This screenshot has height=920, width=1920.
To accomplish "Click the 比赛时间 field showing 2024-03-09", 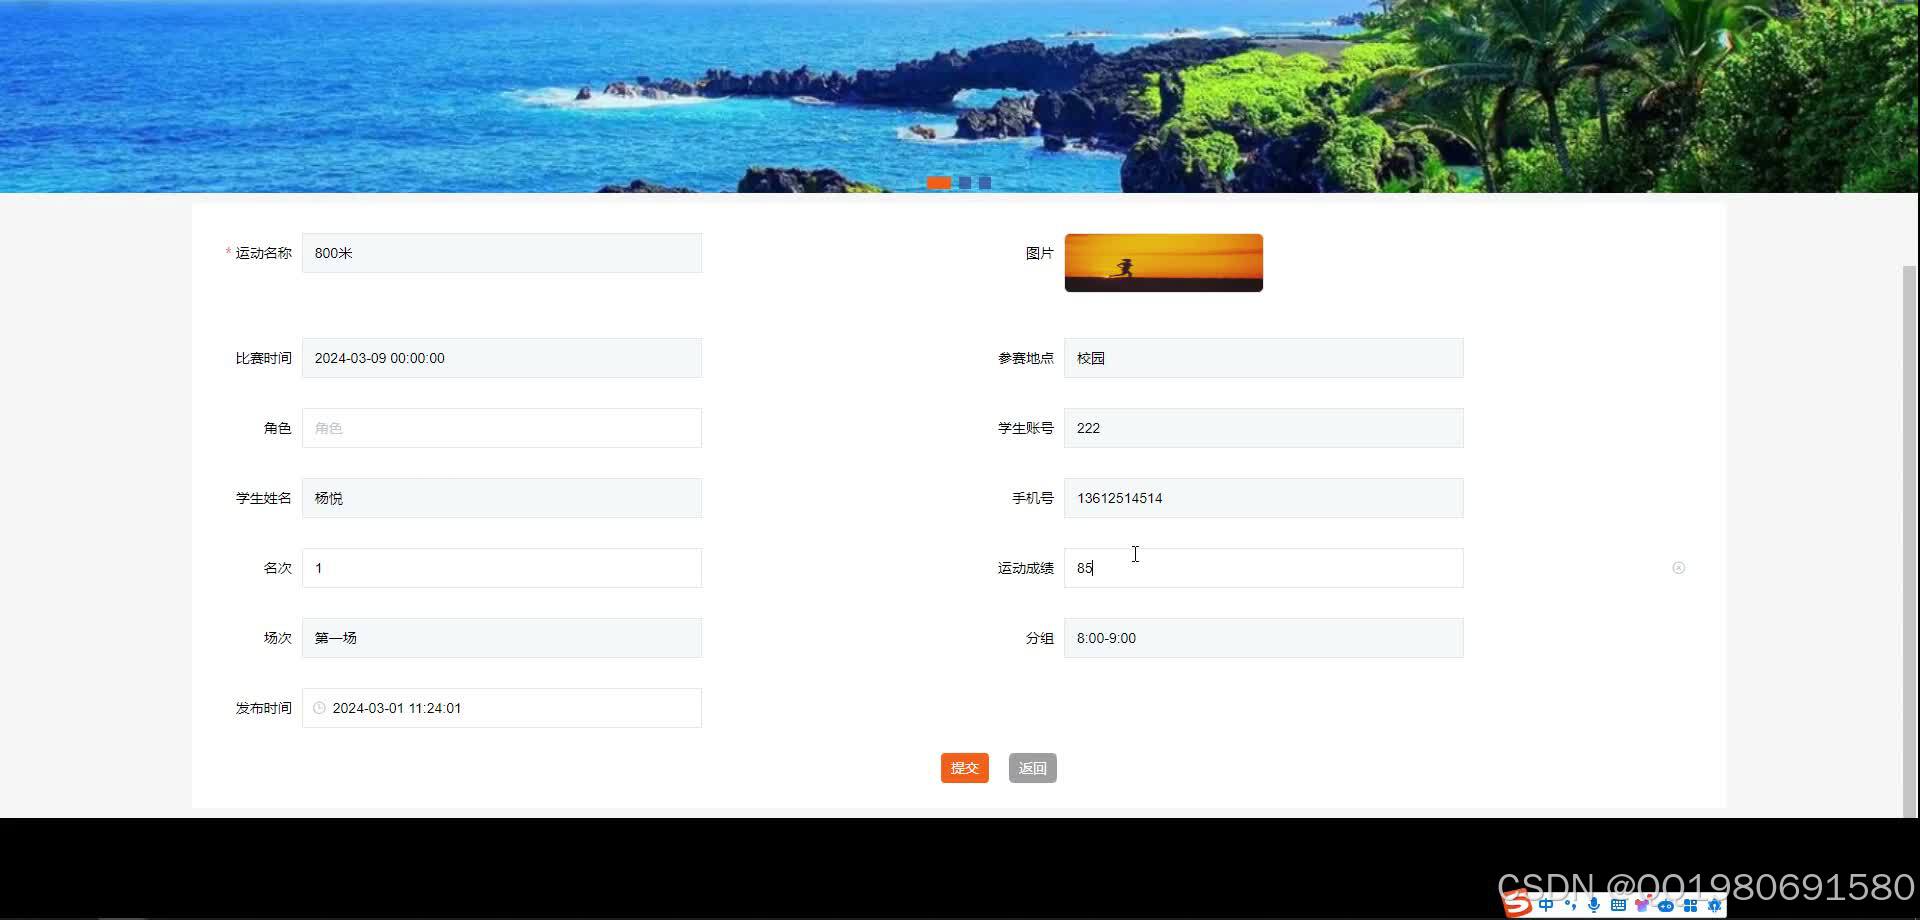I will 502,358.
